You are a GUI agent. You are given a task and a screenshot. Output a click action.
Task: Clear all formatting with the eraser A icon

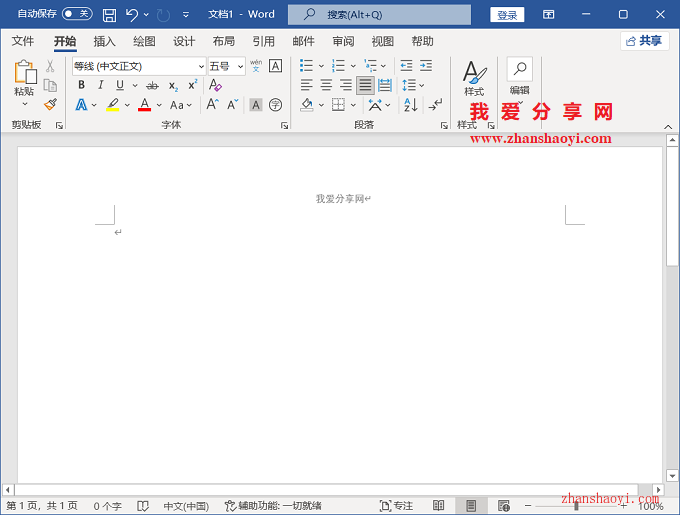215,85
